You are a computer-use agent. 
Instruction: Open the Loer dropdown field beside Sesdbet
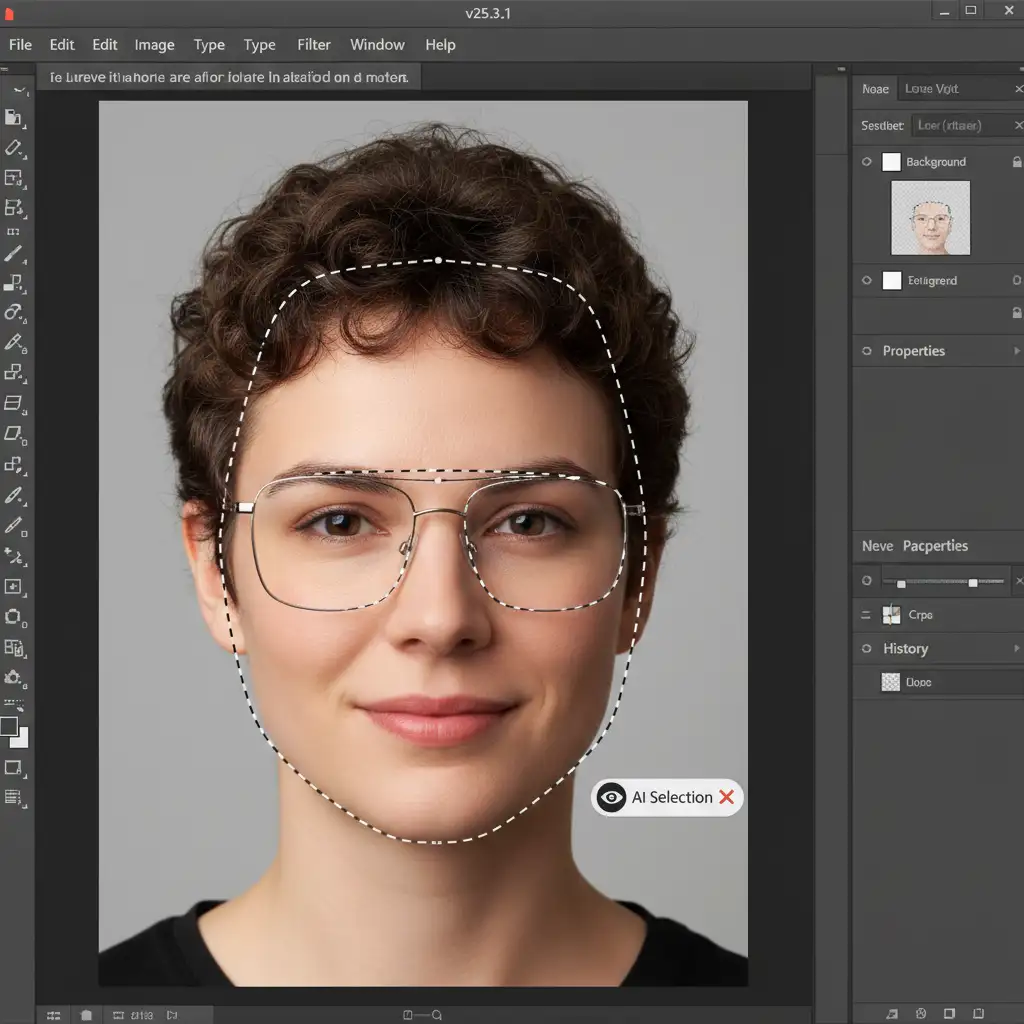[x=950, y=125]
